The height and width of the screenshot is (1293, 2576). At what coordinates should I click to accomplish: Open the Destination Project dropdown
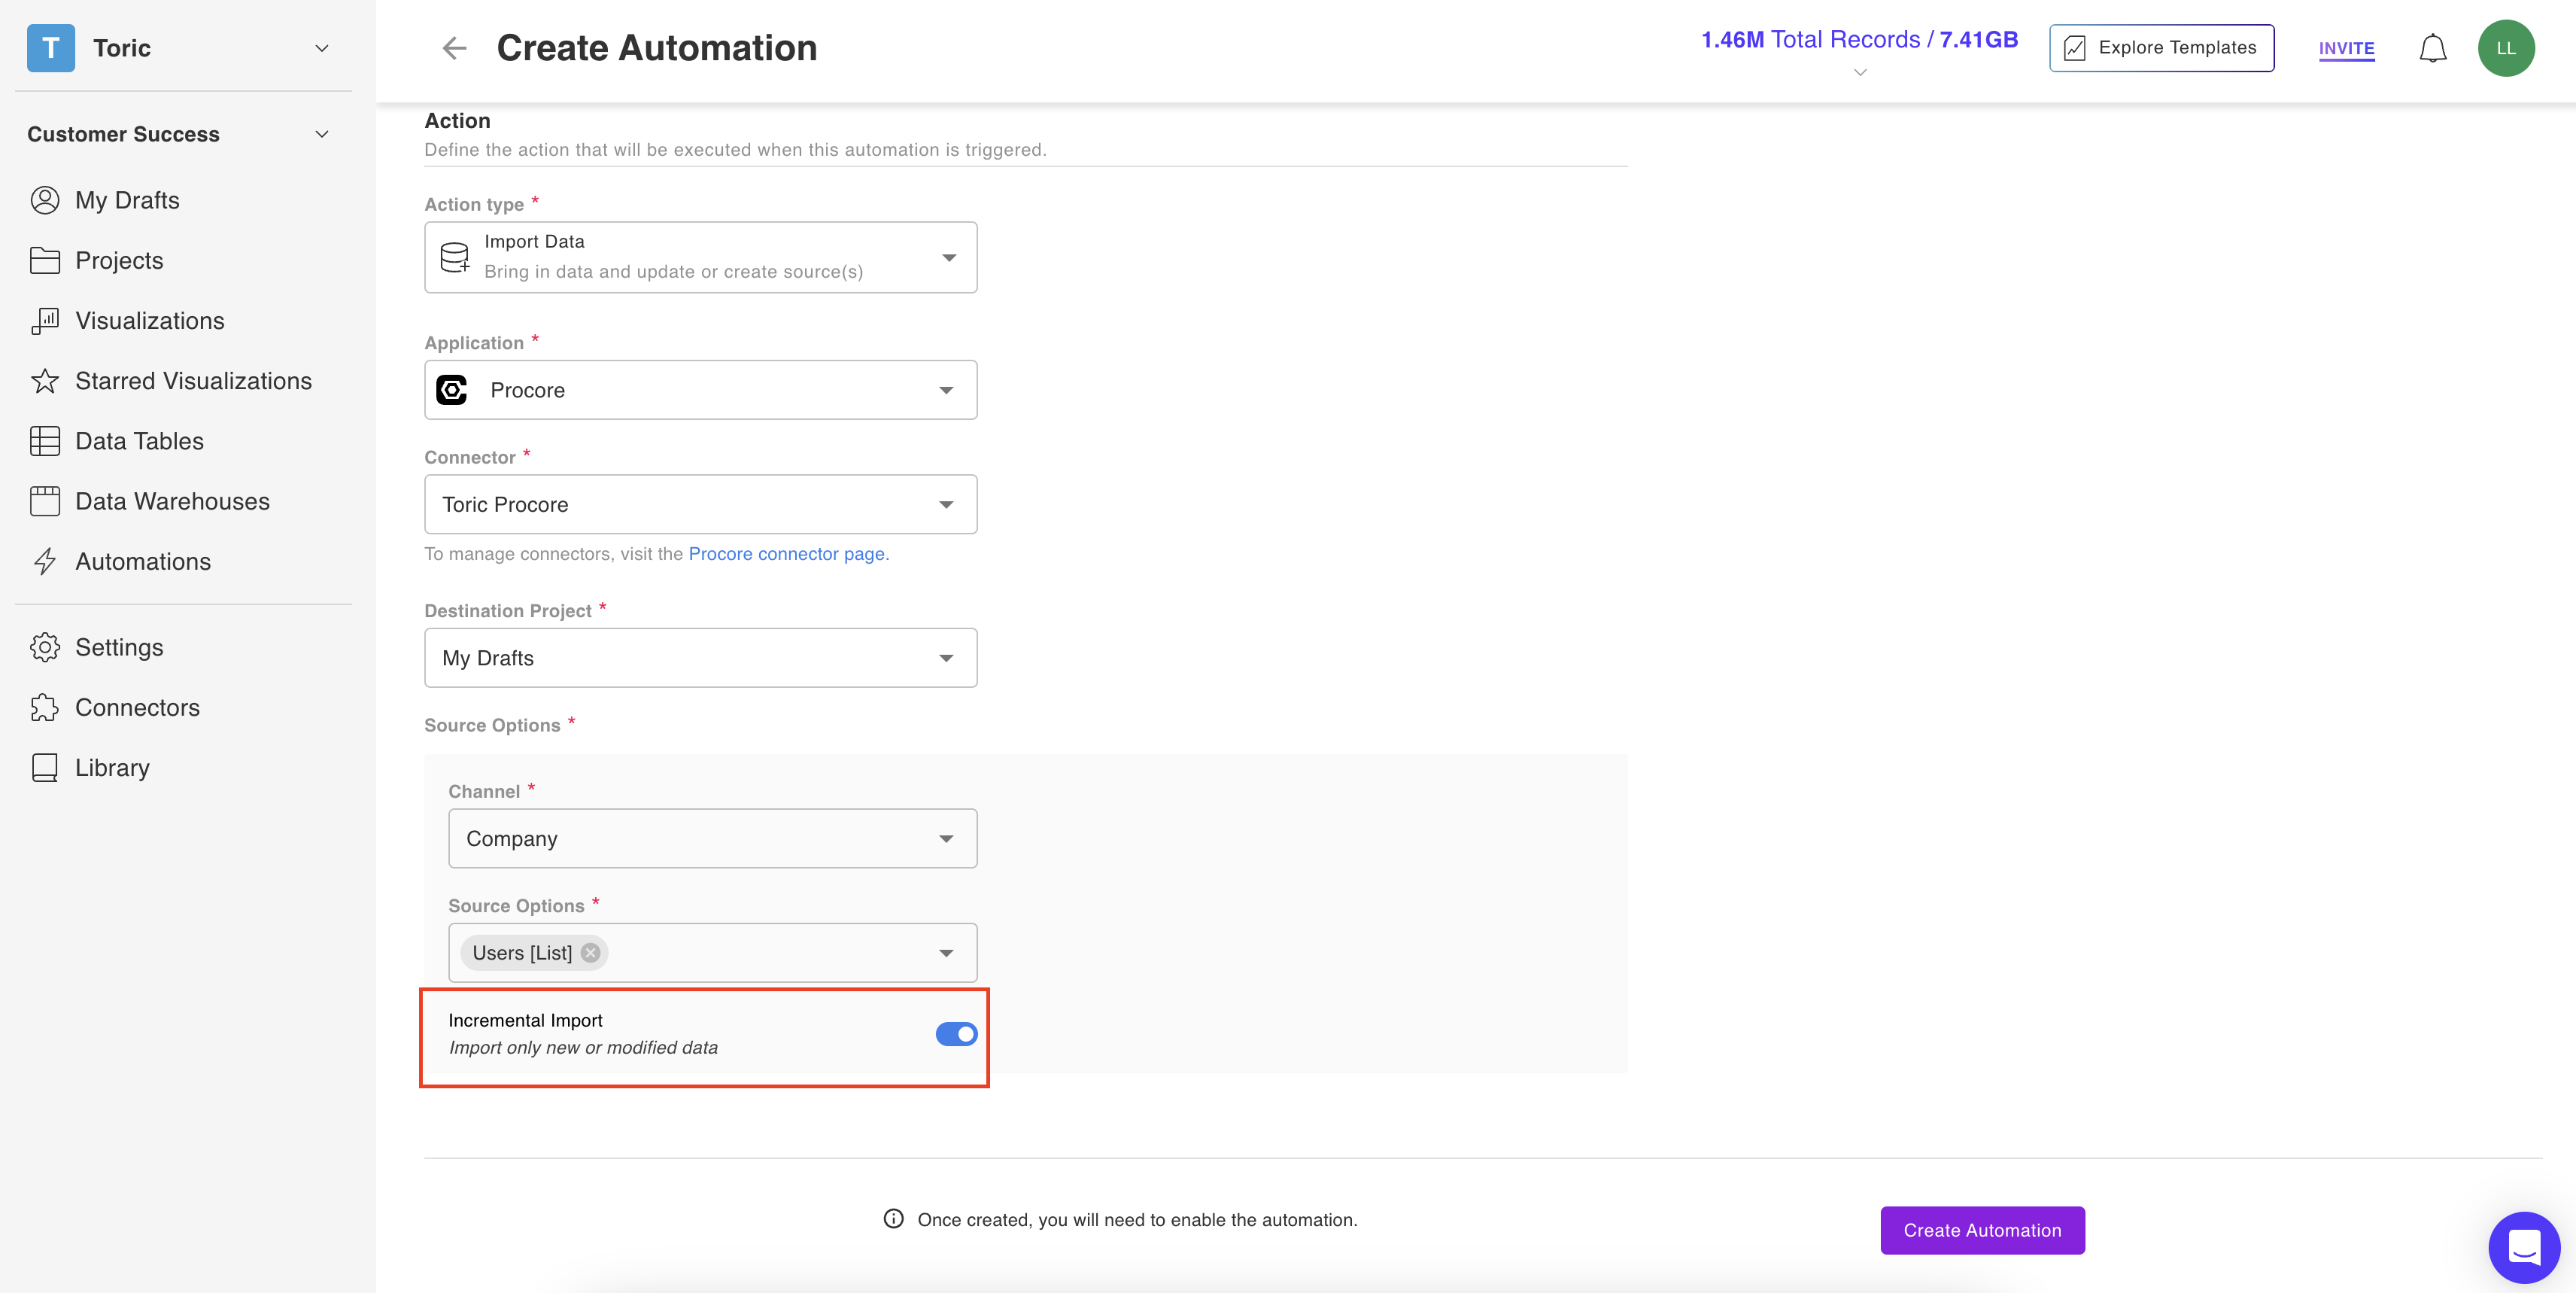pos(701,658)
